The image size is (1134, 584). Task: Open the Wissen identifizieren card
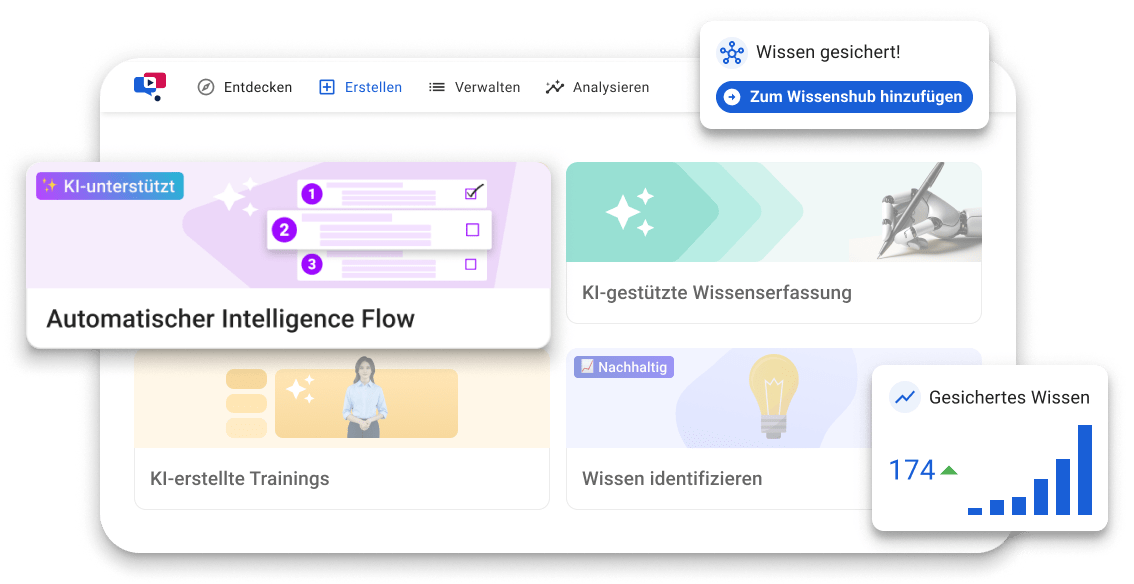click(x=719, y=429)
